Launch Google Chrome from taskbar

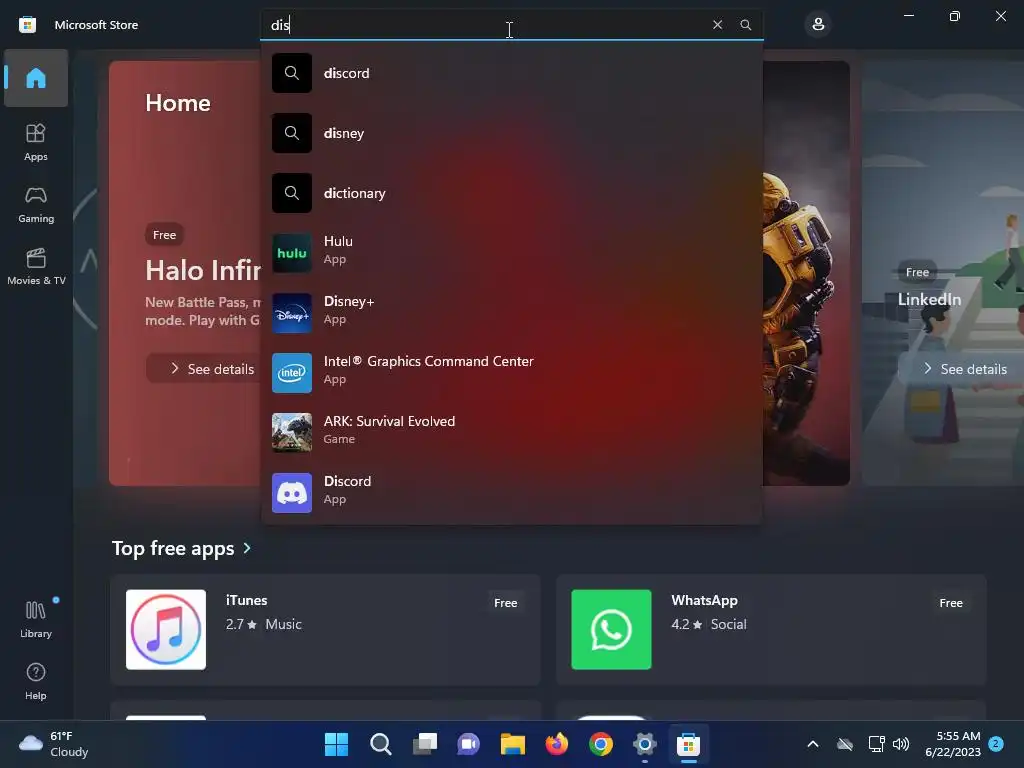click(600, 744)
